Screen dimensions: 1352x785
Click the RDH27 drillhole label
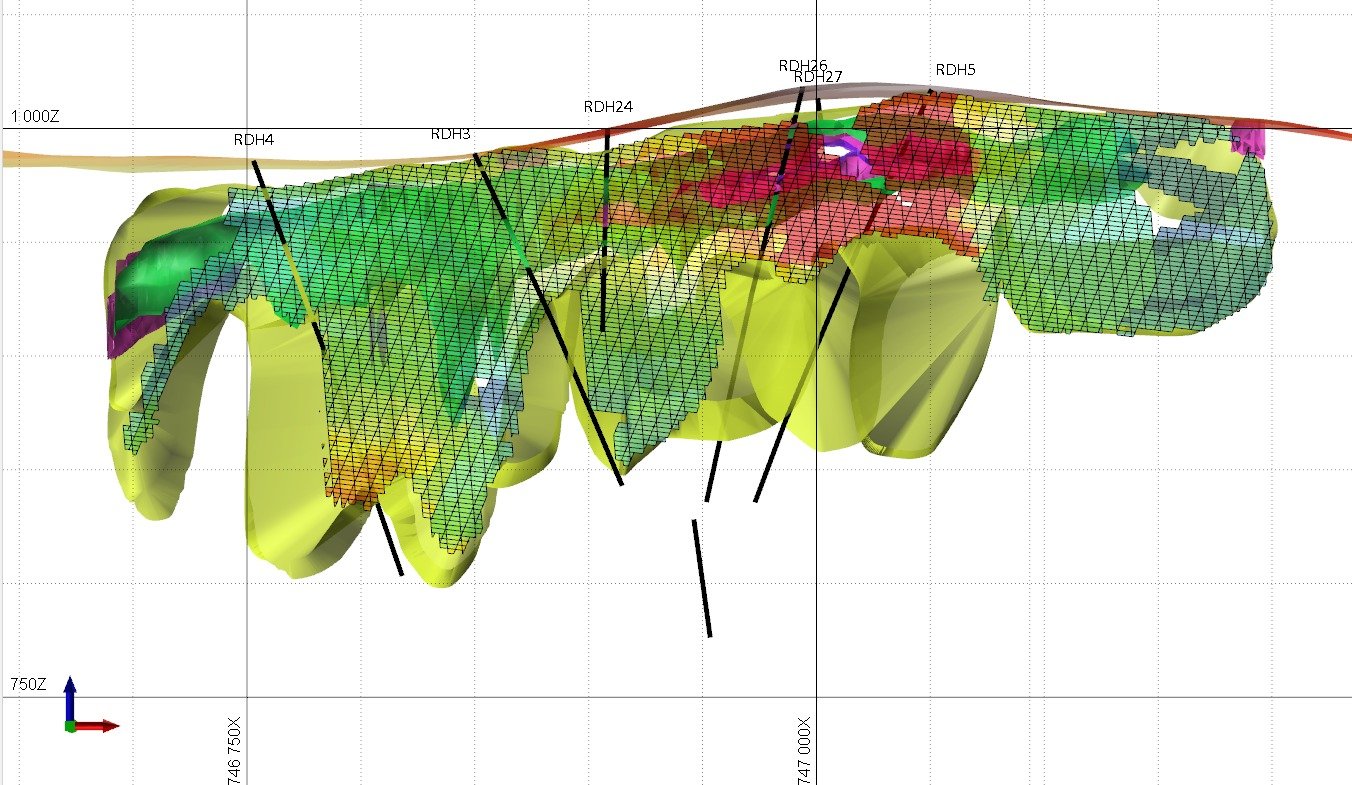(818, 77)
